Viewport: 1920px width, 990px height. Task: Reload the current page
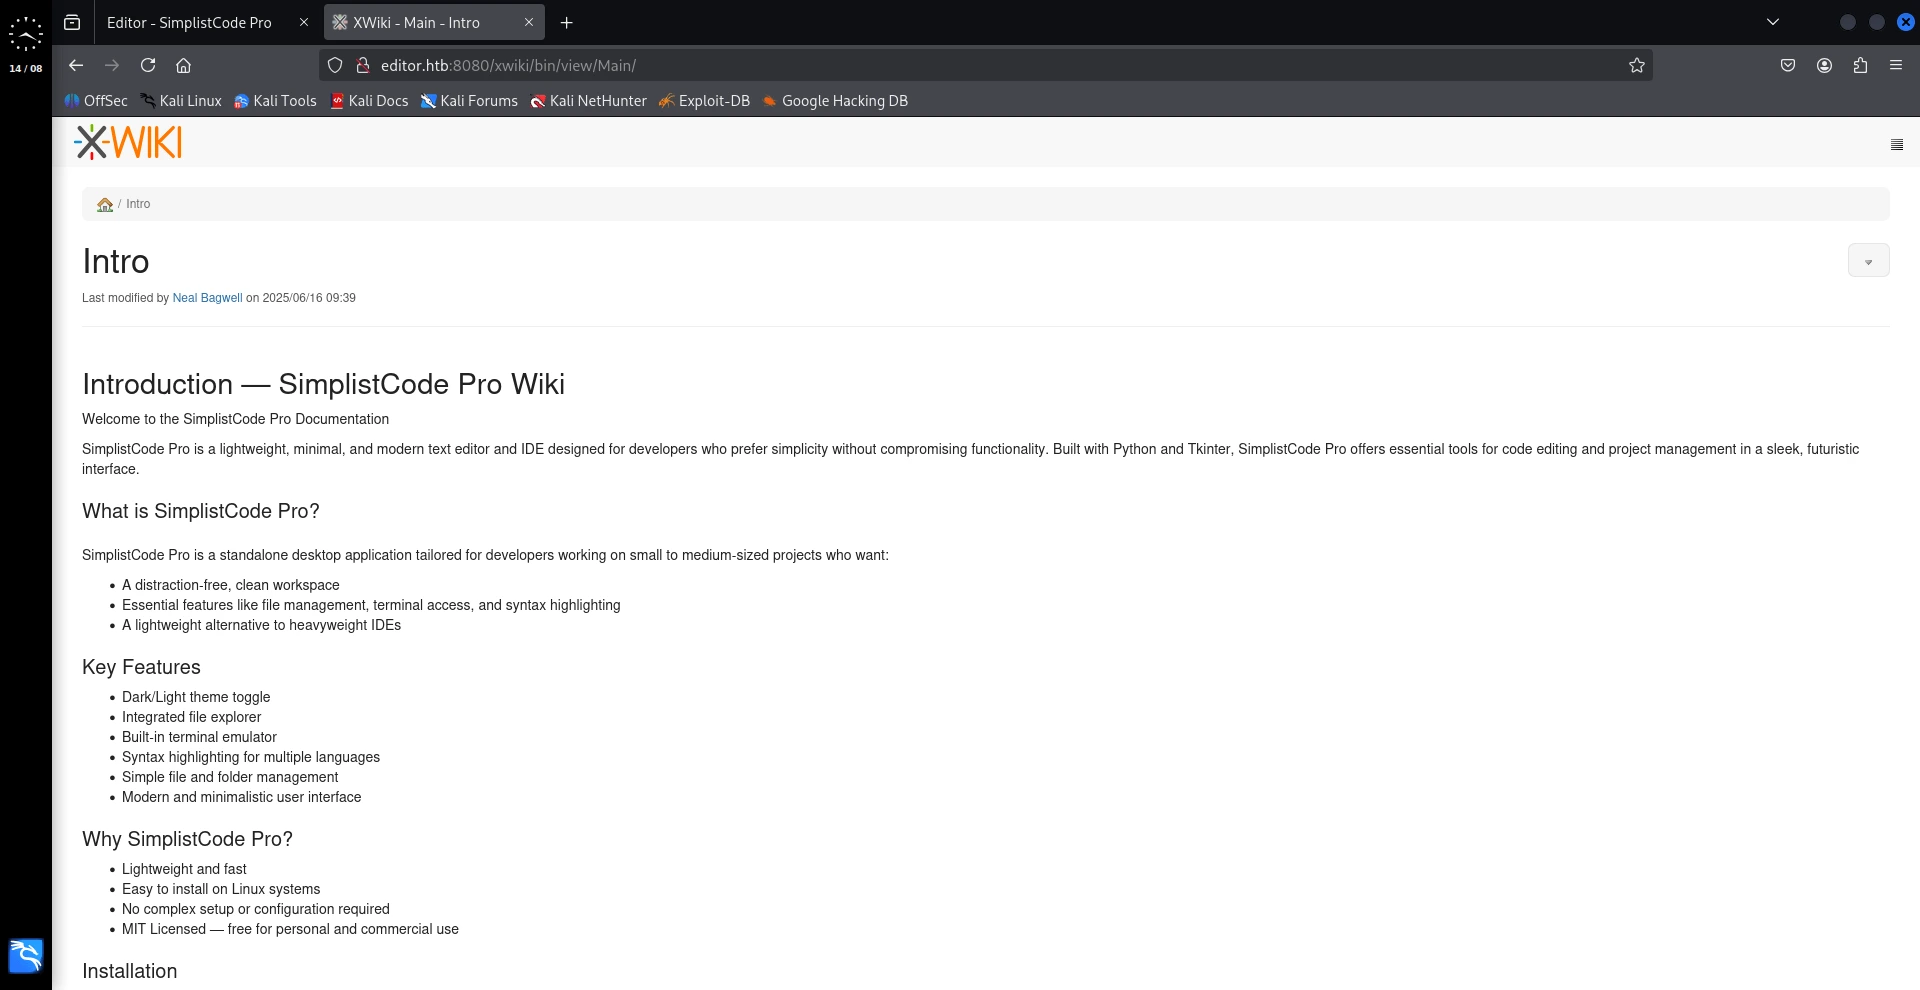(147, 65)
